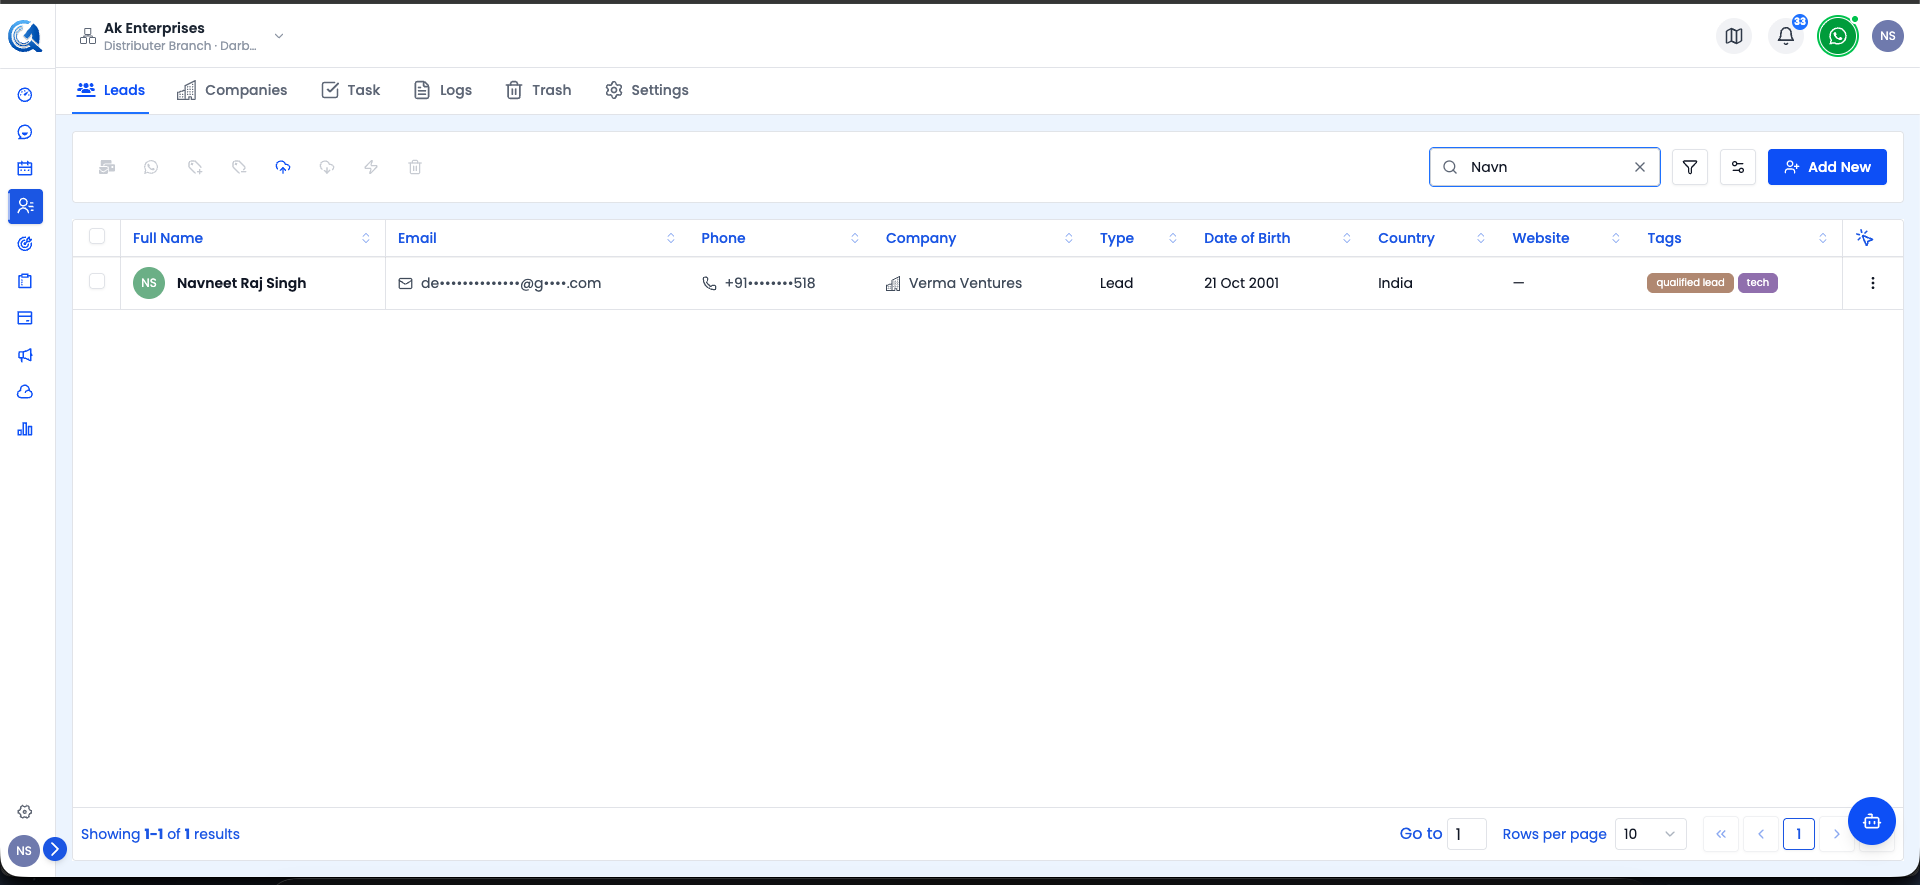Open the target goals icon in sidebar
1920x885 pixels.
25,243
